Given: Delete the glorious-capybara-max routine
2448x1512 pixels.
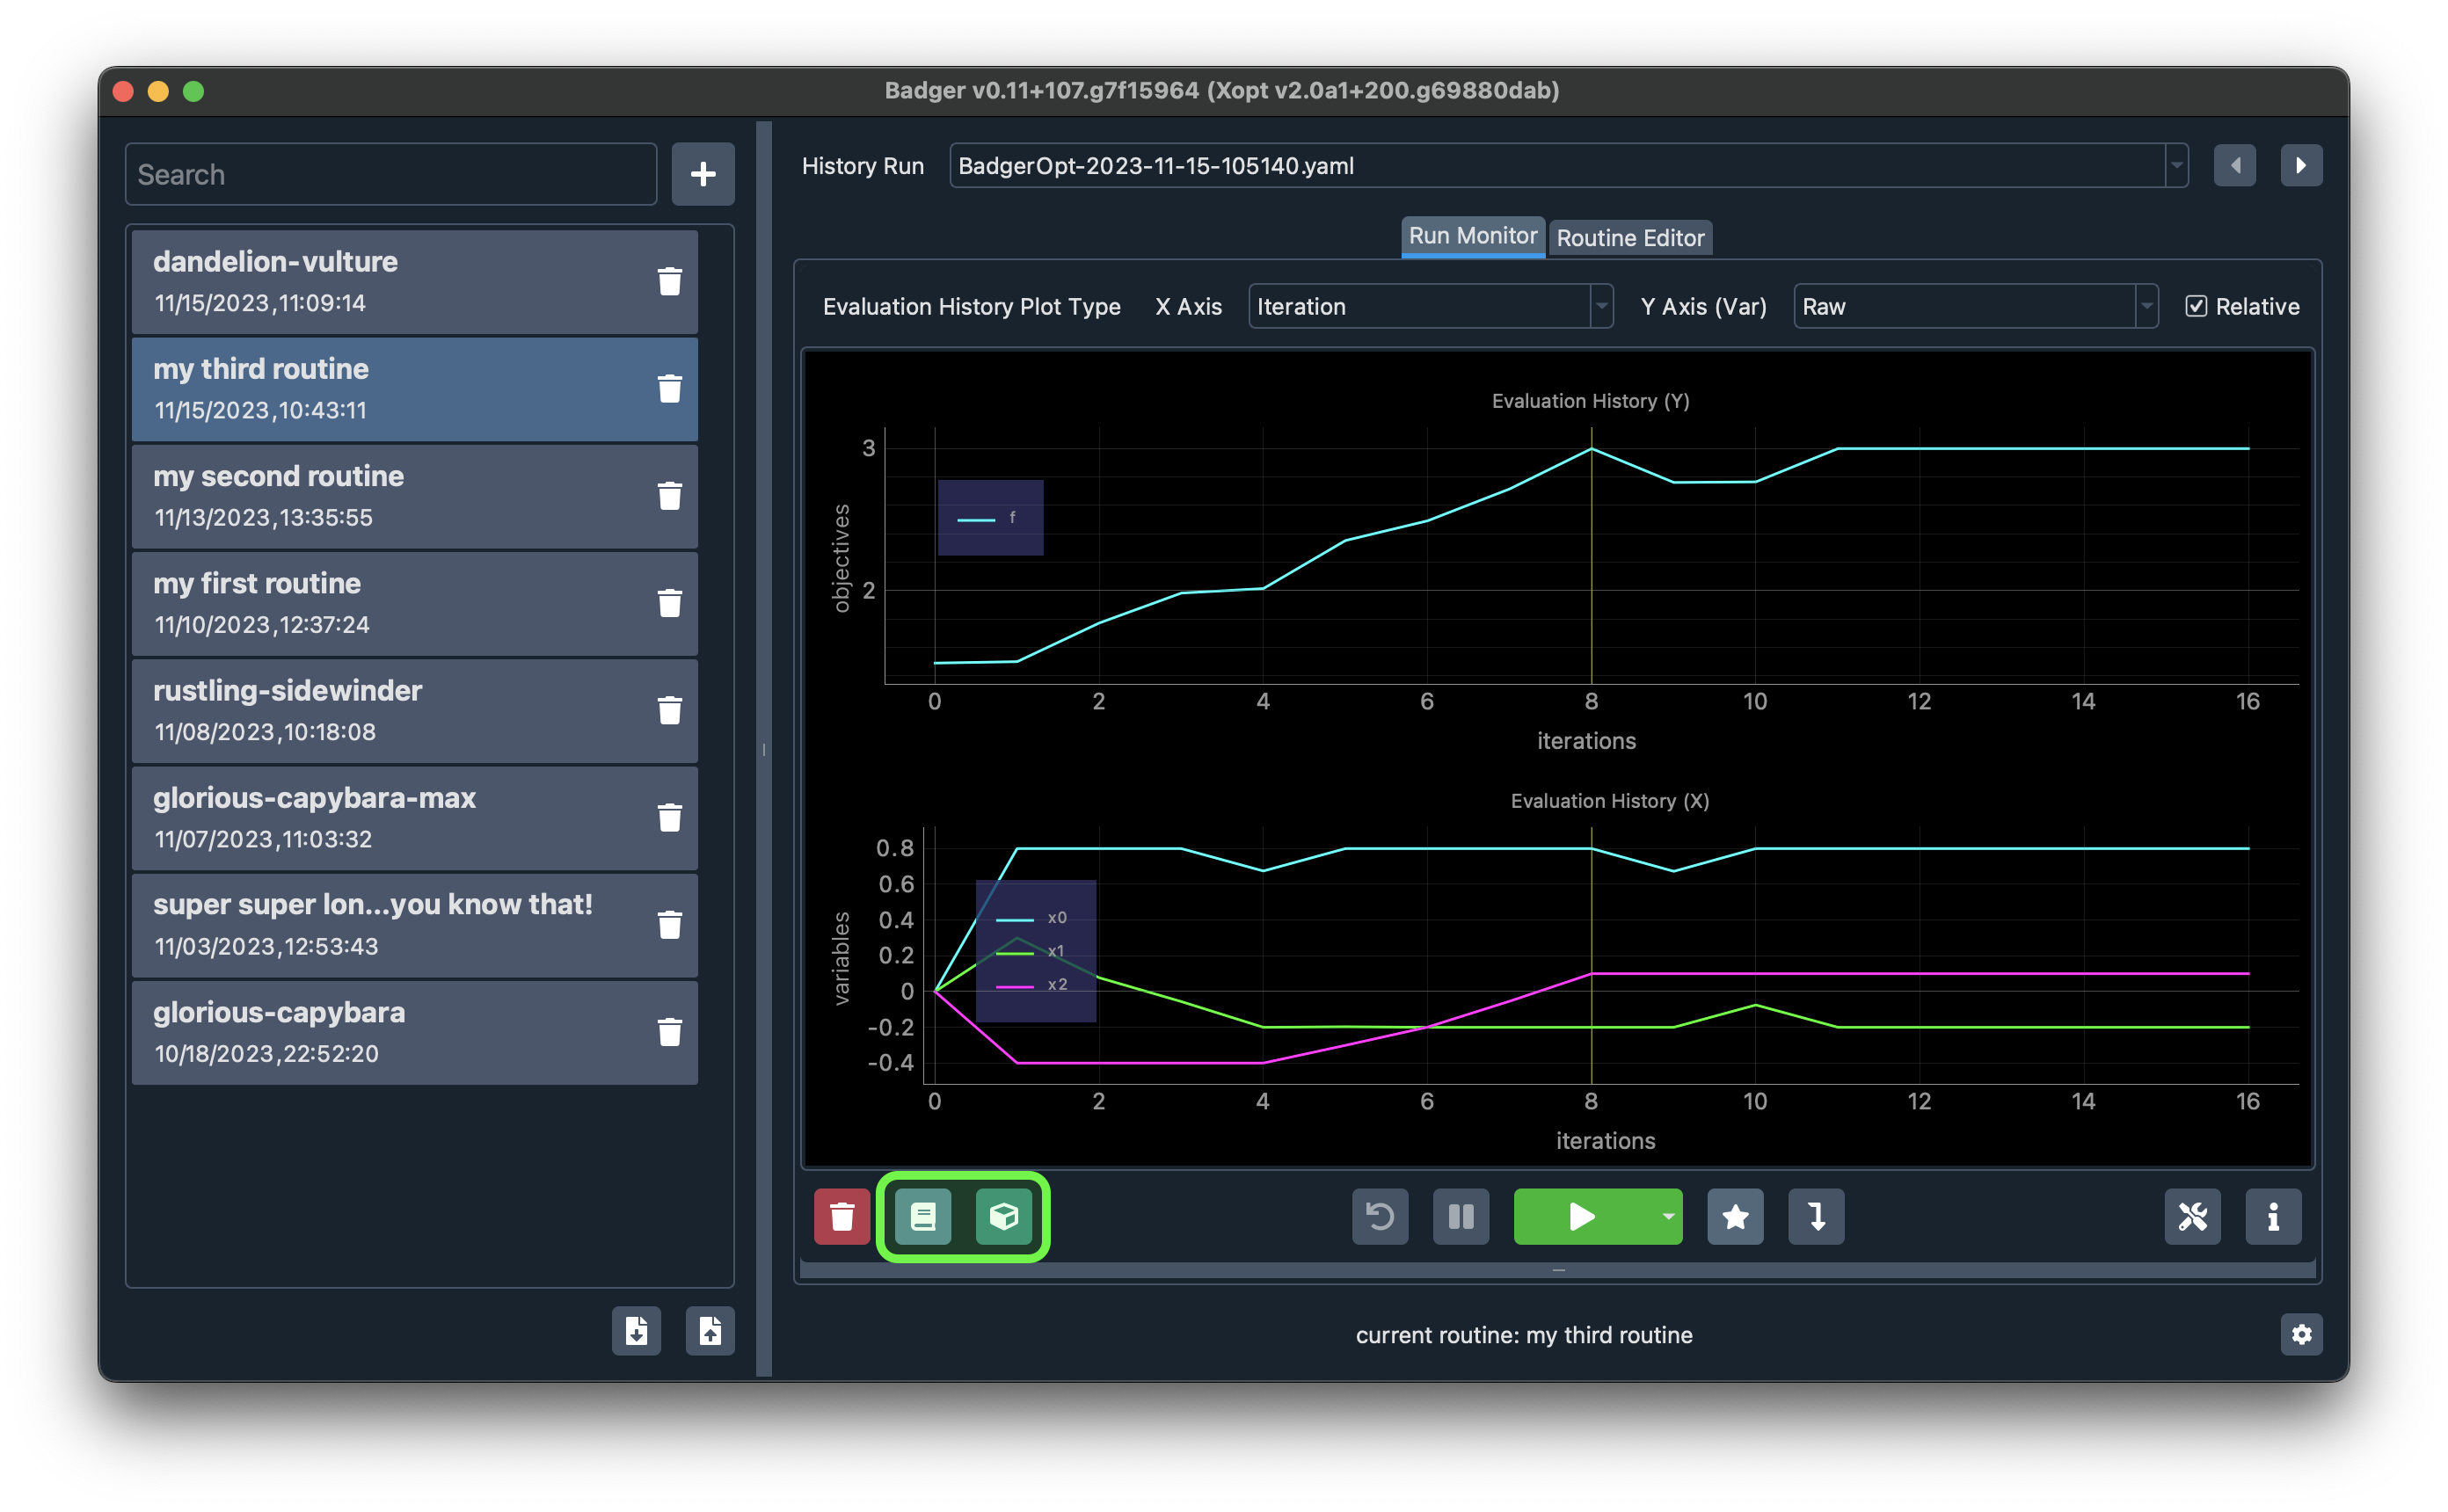Looking at the screenshot, I should point(669,818).
